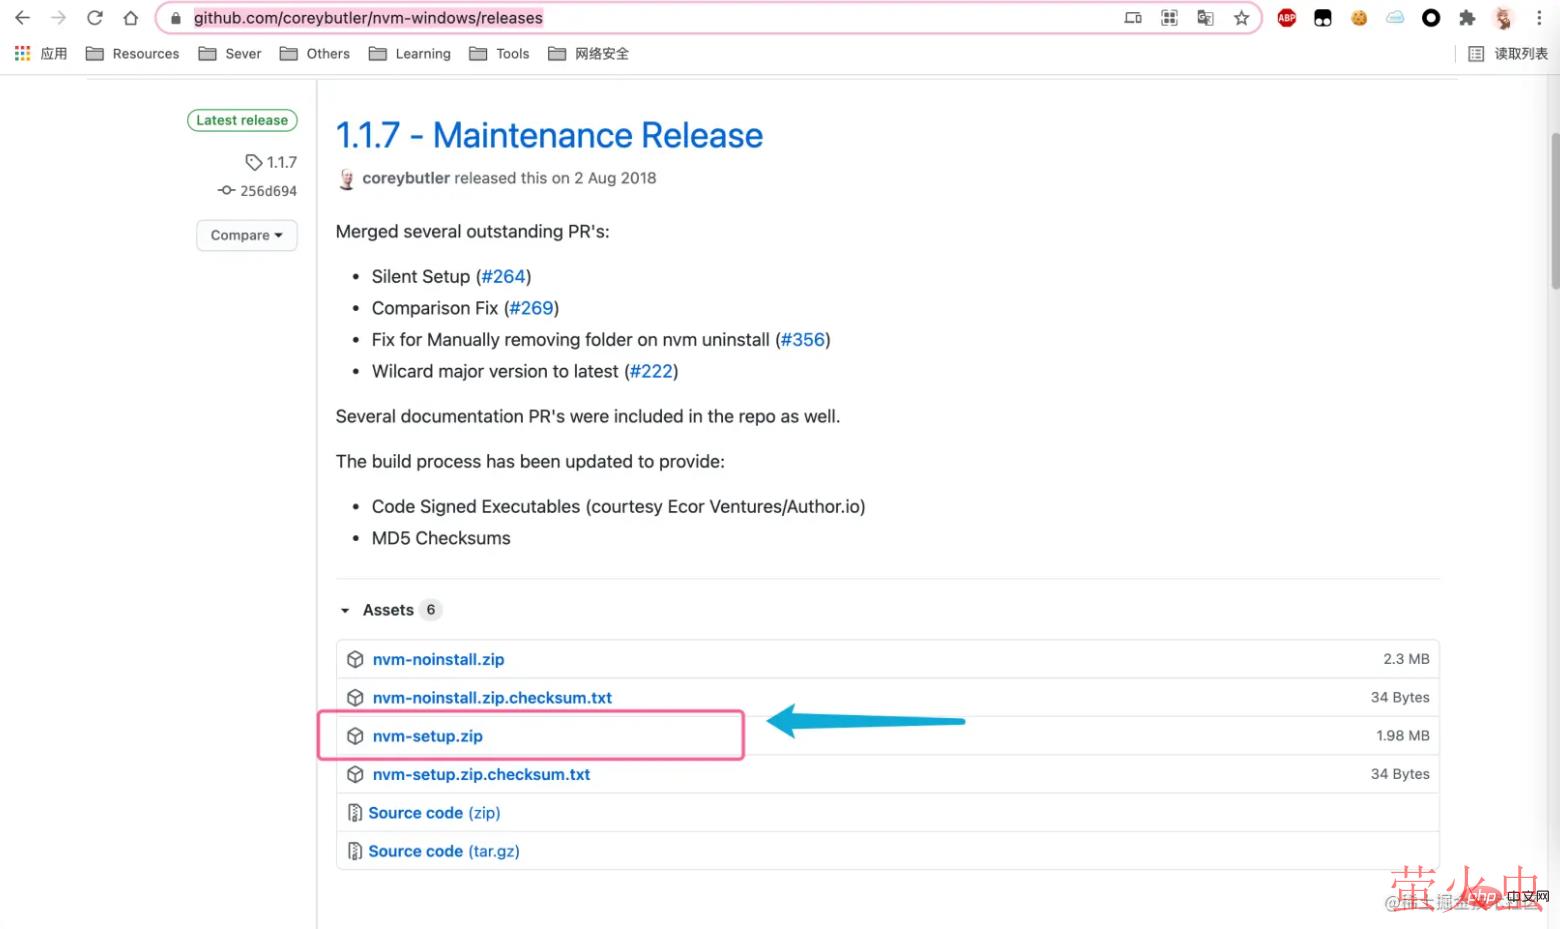Open the Resources bookmarks folder

(133, 54)
